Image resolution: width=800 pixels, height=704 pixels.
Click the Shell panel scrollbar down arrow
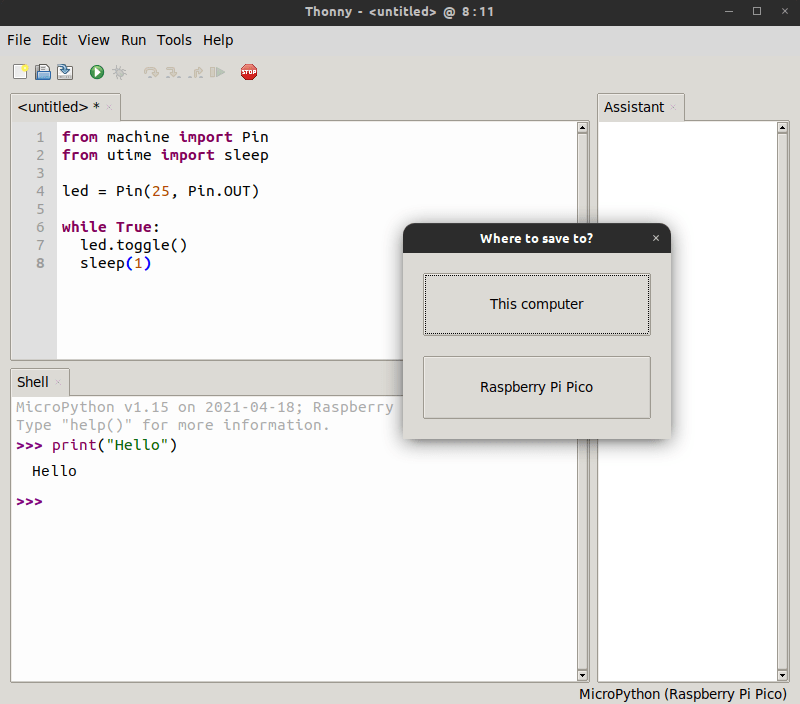582,675
